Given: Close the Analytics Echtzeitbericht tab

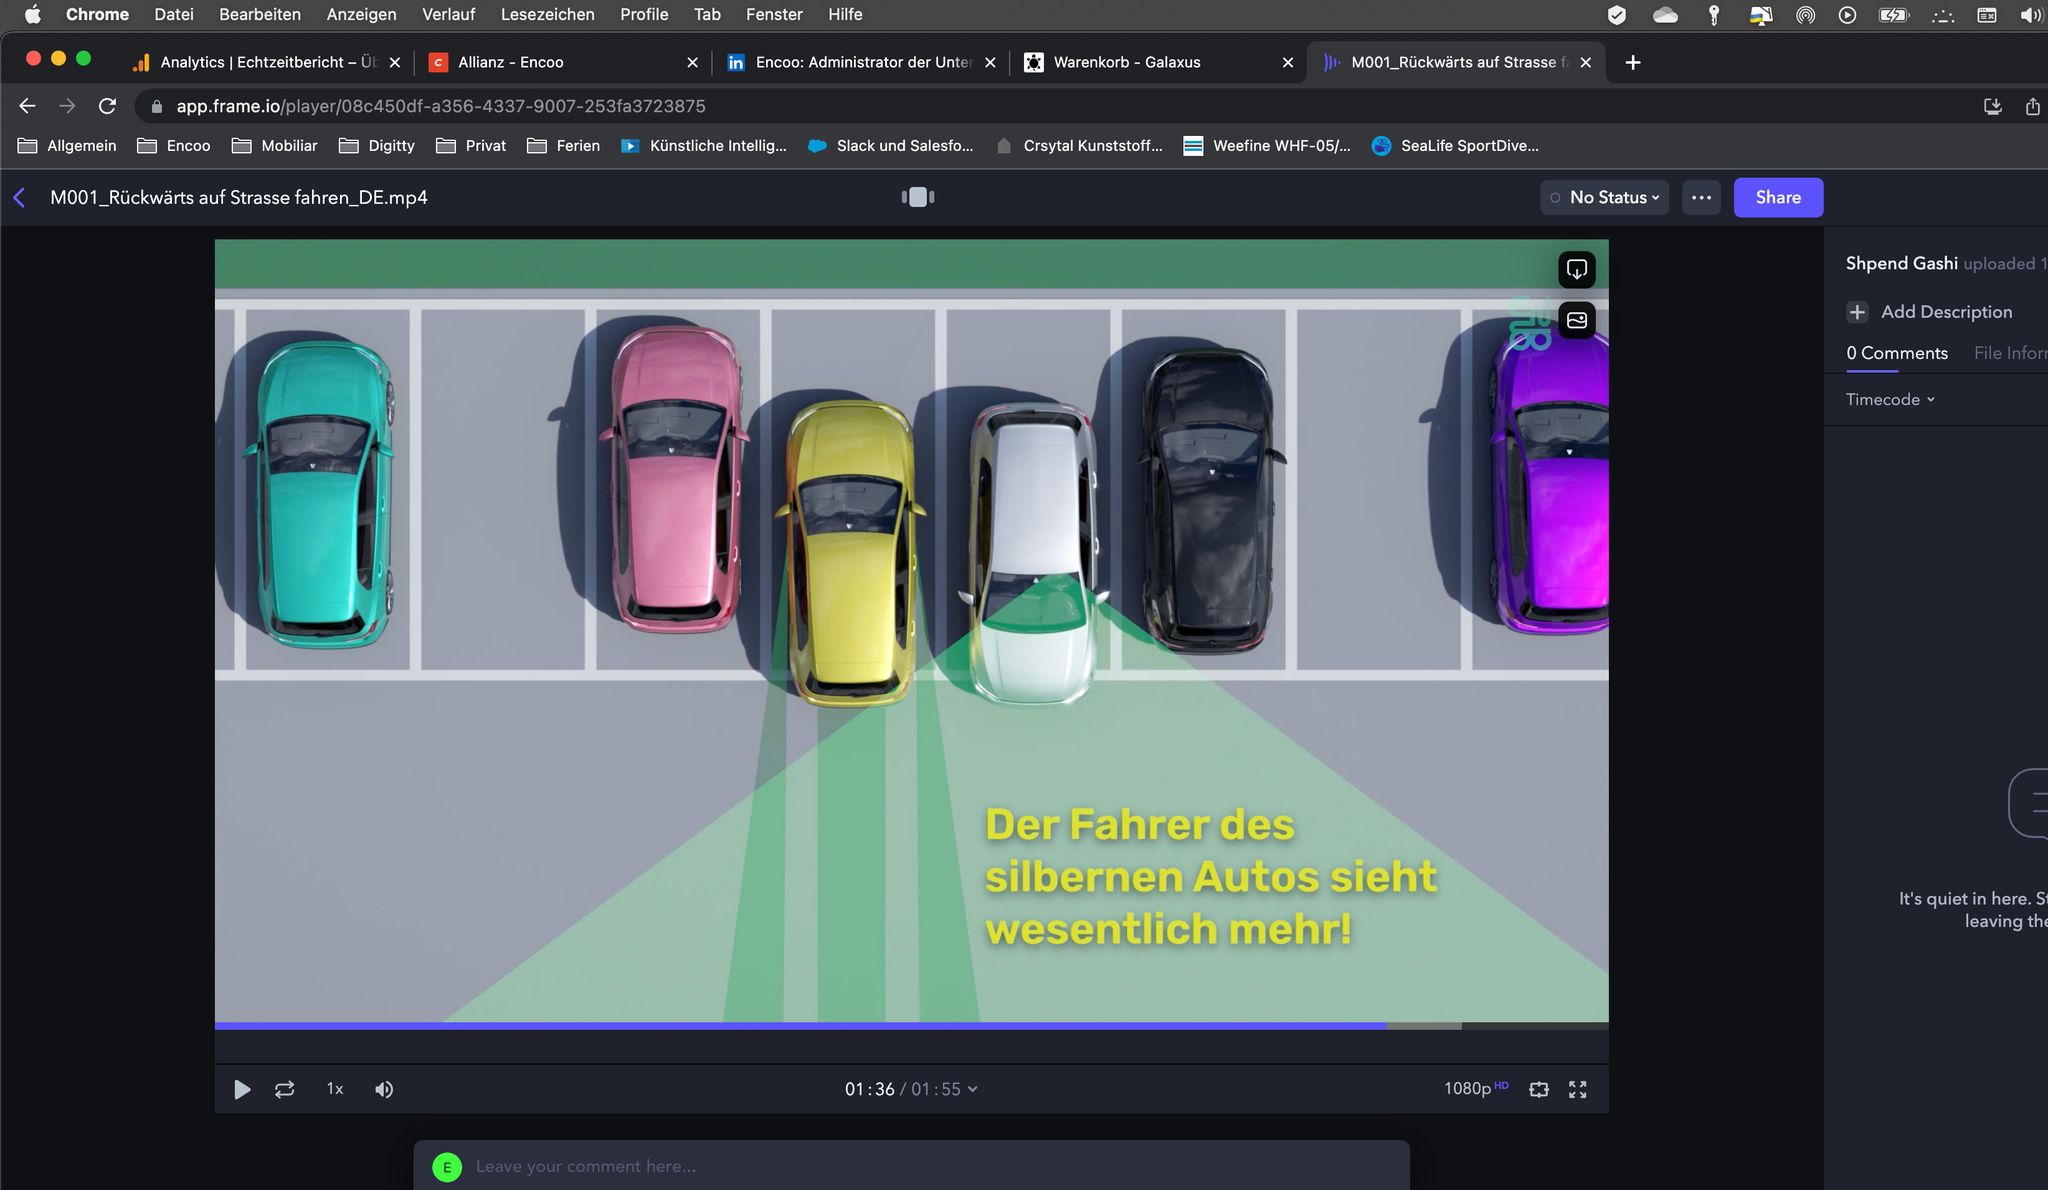Looking at the screenshot, I should 394,62.
